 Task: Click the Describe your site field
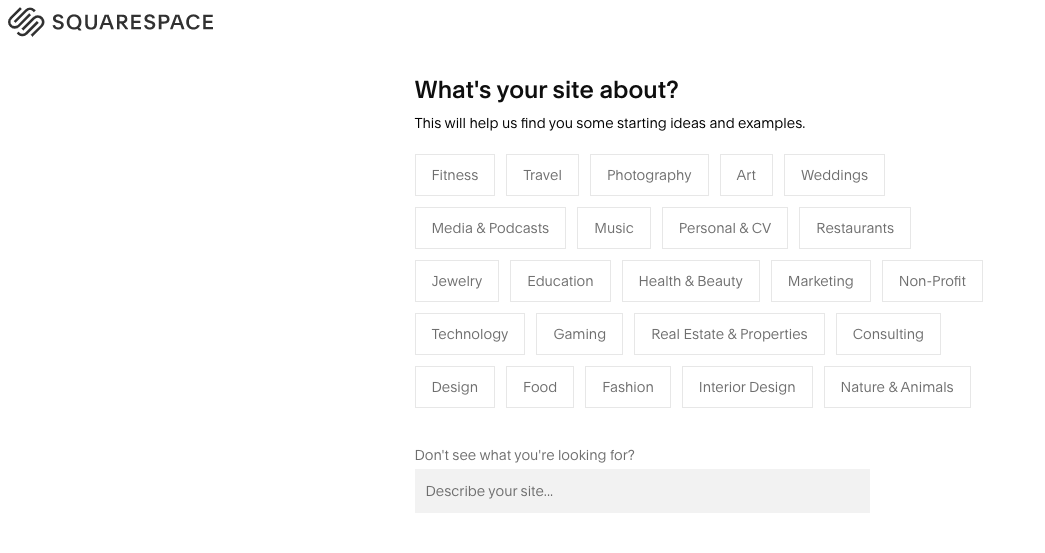[x=642, y=491]
